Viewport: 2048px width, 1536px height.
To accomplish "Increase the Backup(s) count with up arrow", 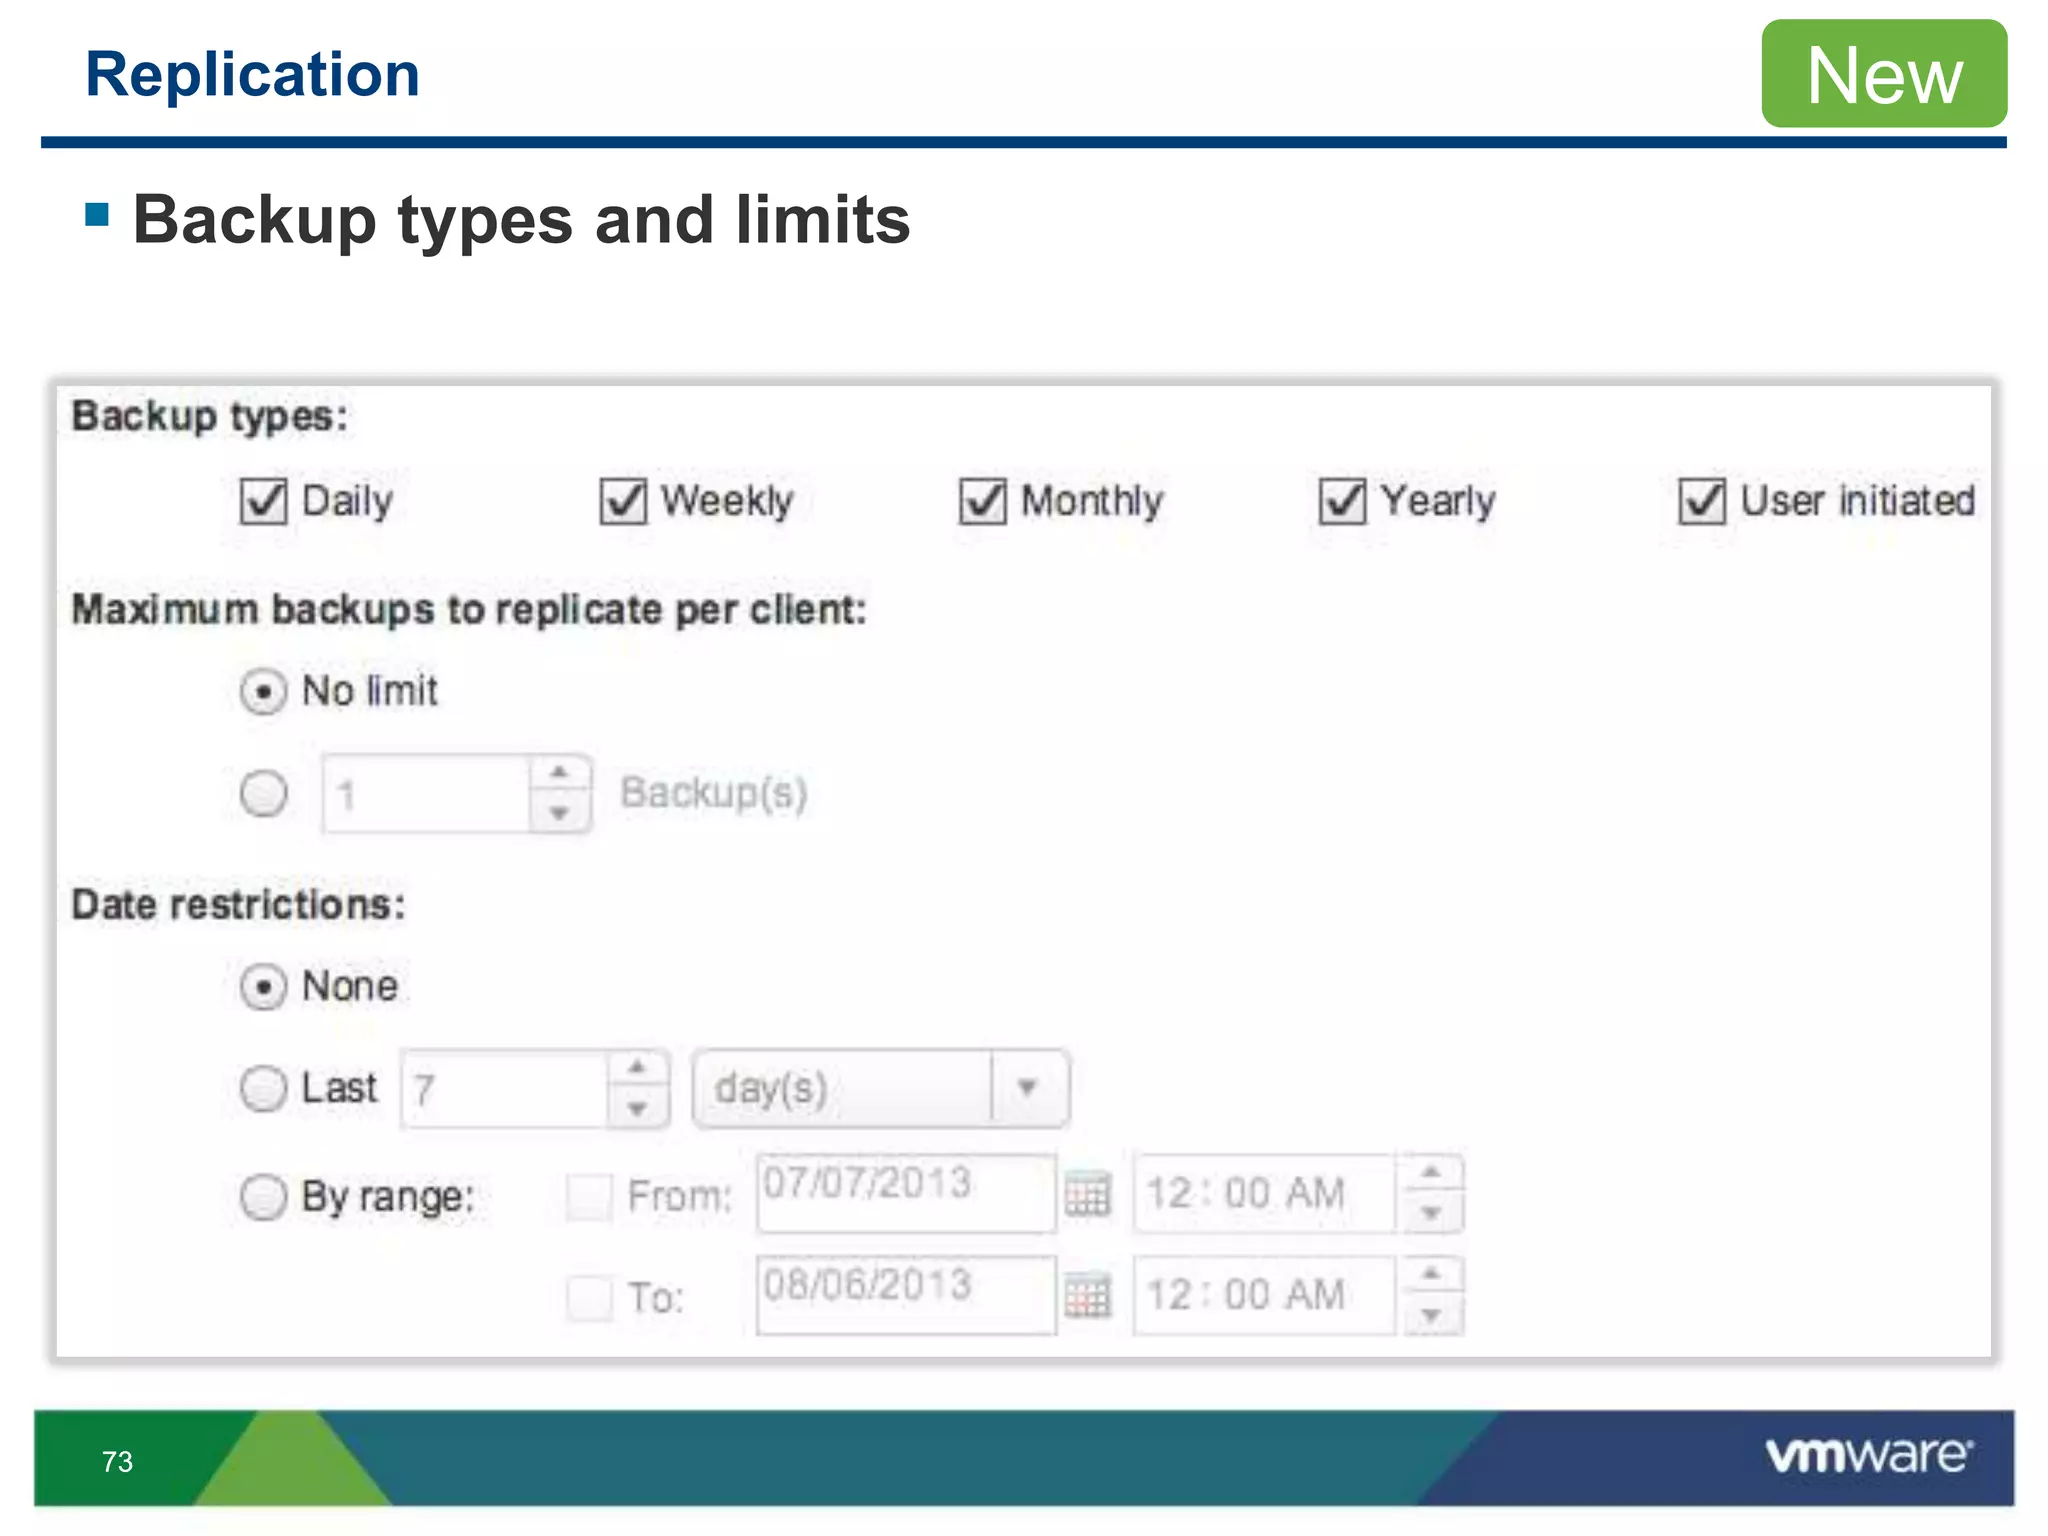I will 560,773.
